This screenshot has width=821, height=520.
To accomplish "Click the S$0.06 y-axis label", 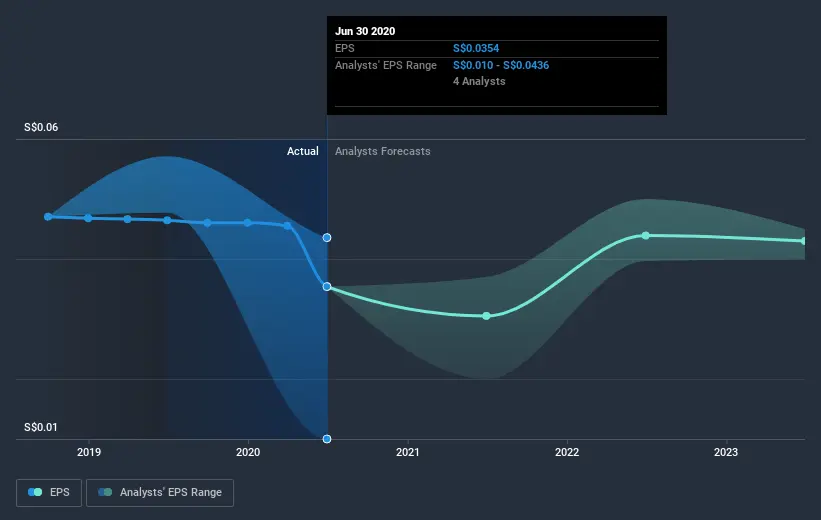I will click(41, 127).
